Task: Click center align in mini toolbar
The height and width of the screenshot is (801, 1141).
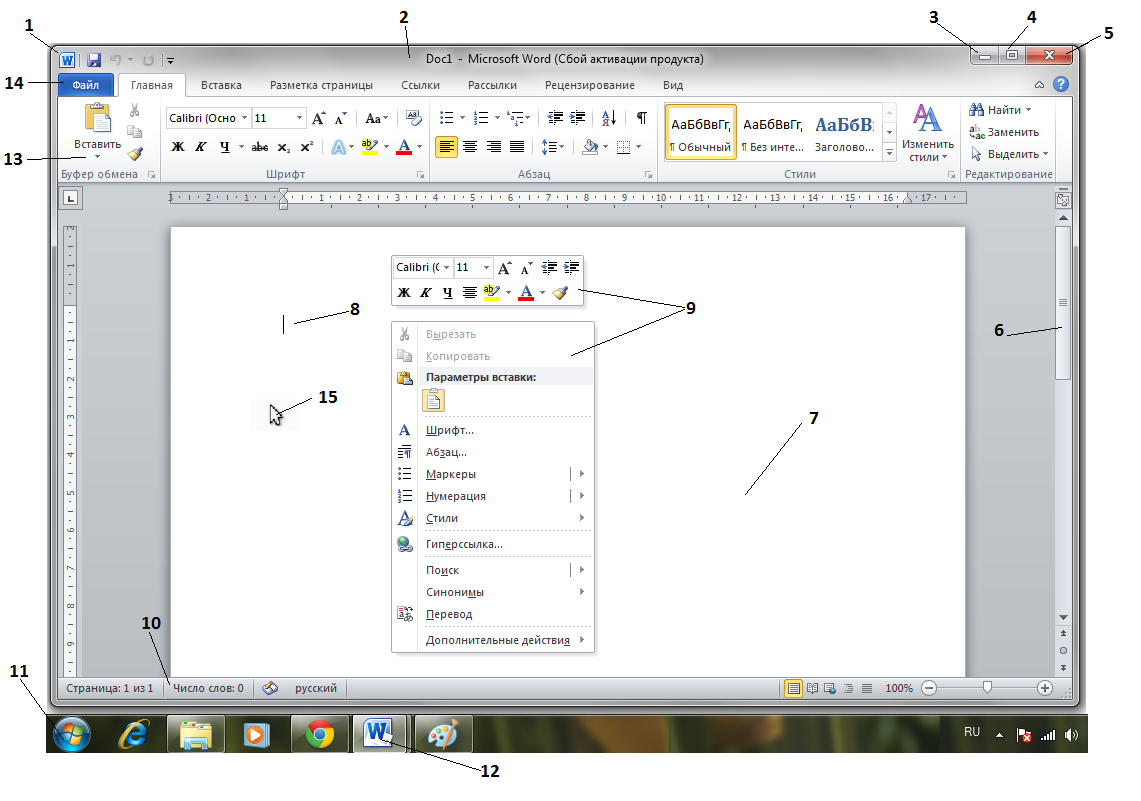Action: coord(470,292)
